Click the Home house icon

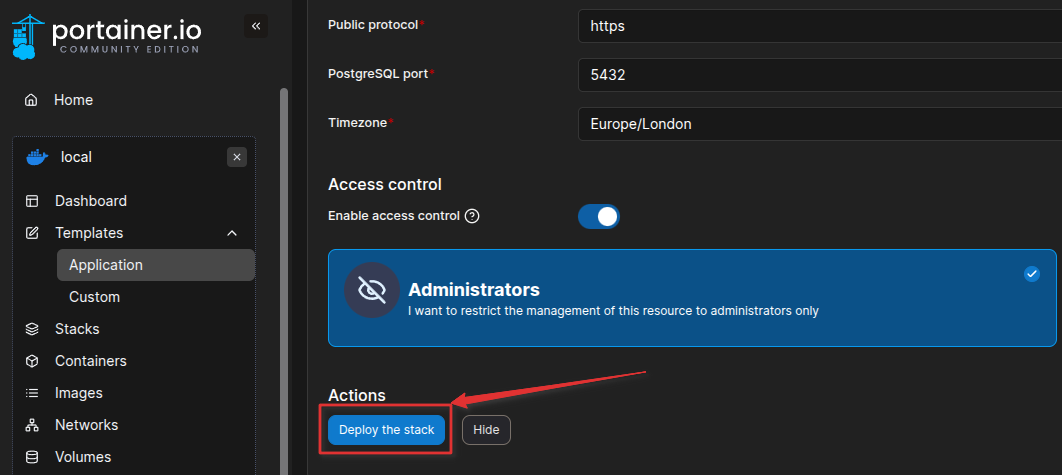click(31, 100)
